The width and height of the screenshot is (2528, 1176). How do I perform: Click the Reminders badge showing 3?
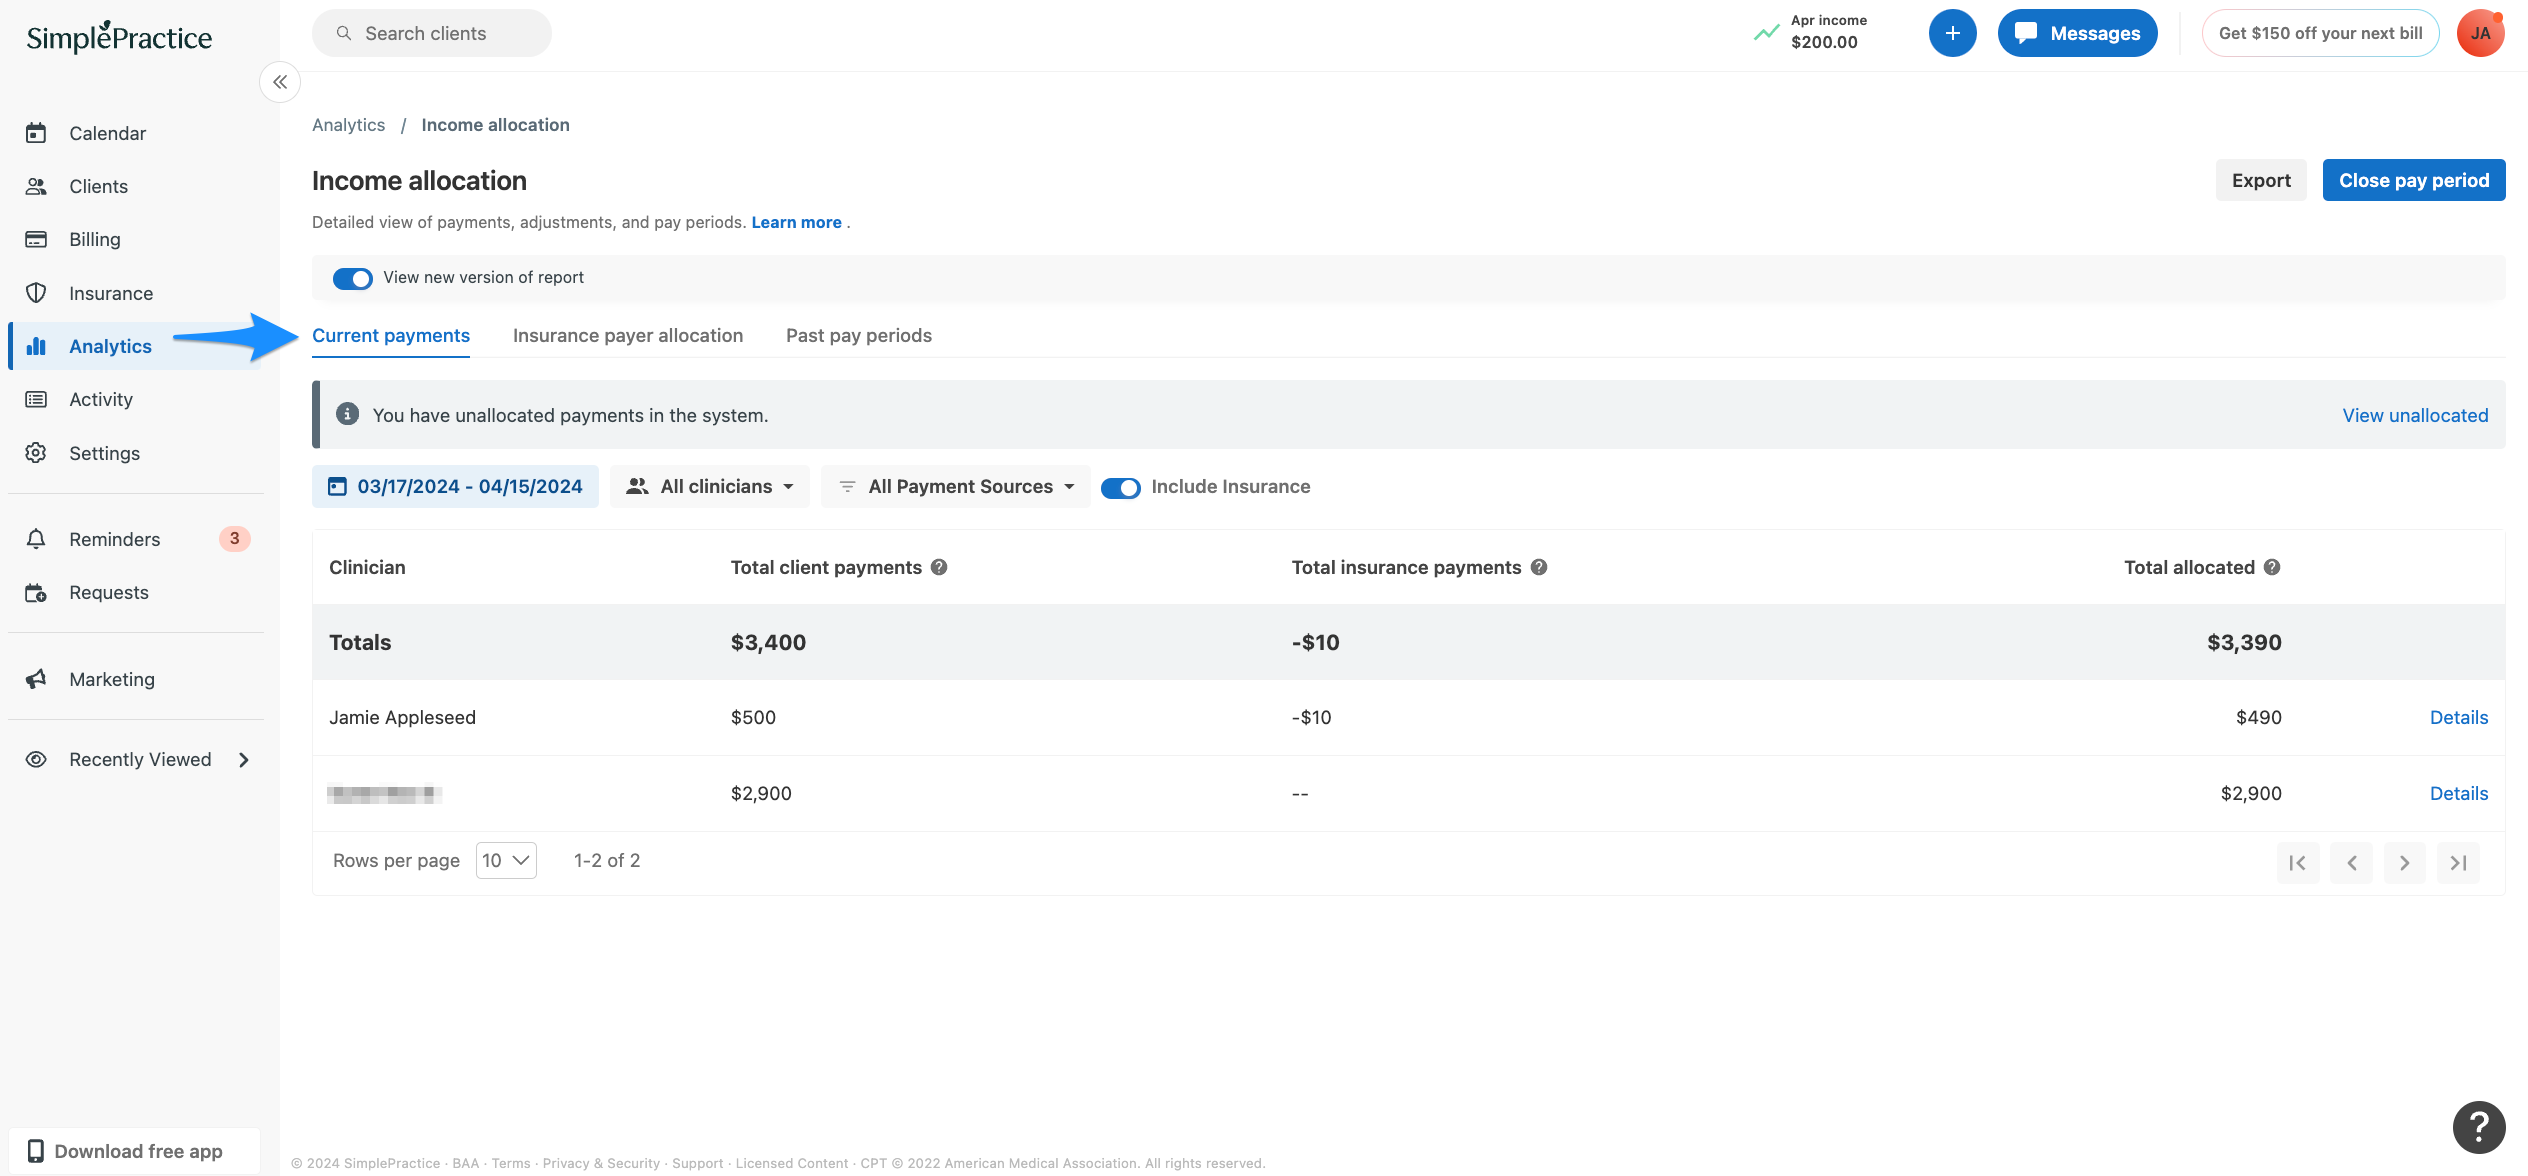(x=235, y=538)
